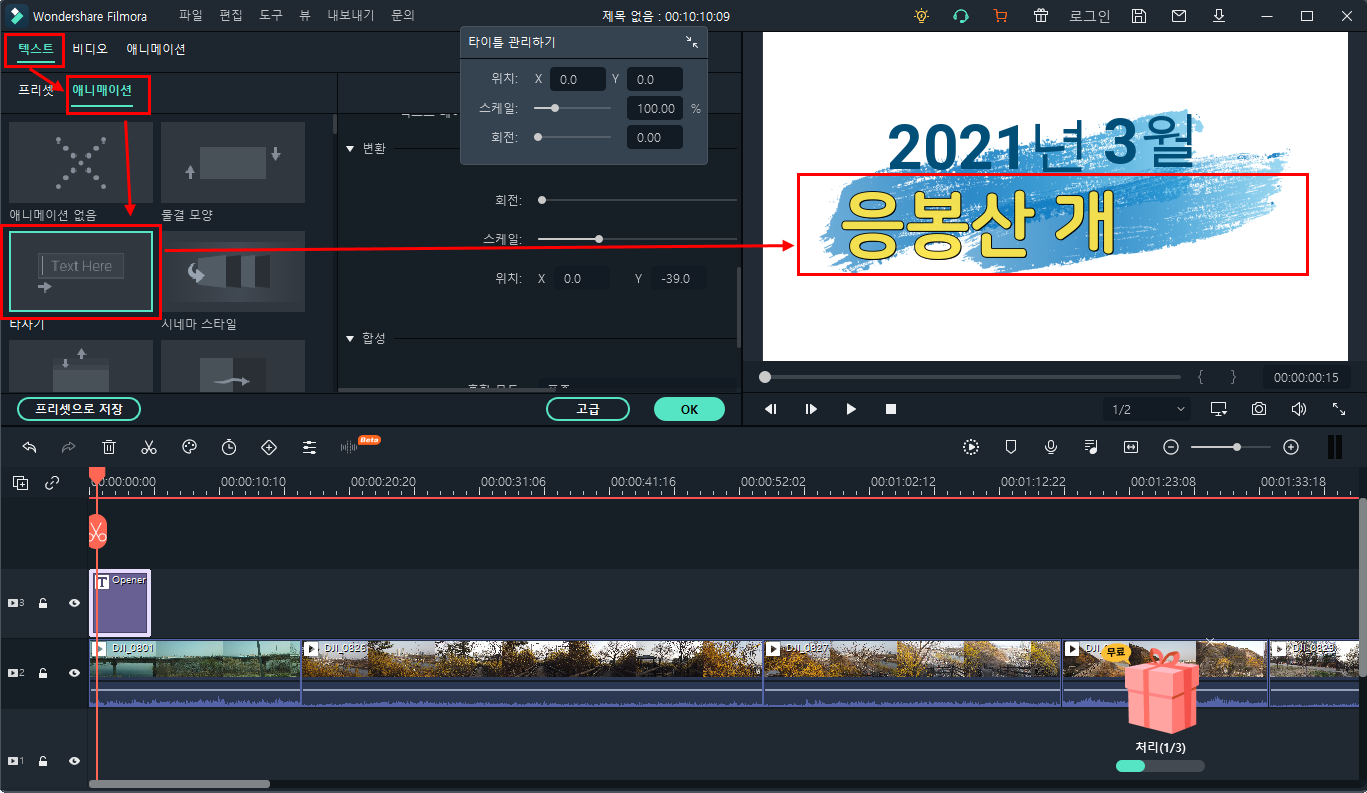Screen dimensions: 1367x793
Task: Click the Beta audio waveform icon
Action: [x=350, y=446]
